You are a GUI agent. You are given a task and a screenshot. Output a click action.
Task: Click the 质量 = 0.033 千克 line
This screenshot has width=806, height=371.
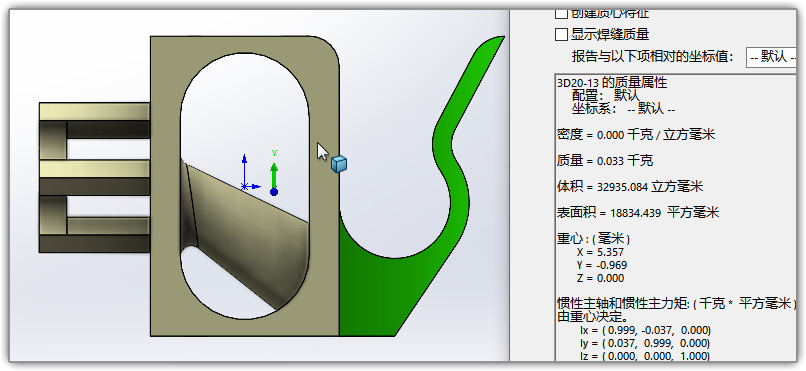604,161
